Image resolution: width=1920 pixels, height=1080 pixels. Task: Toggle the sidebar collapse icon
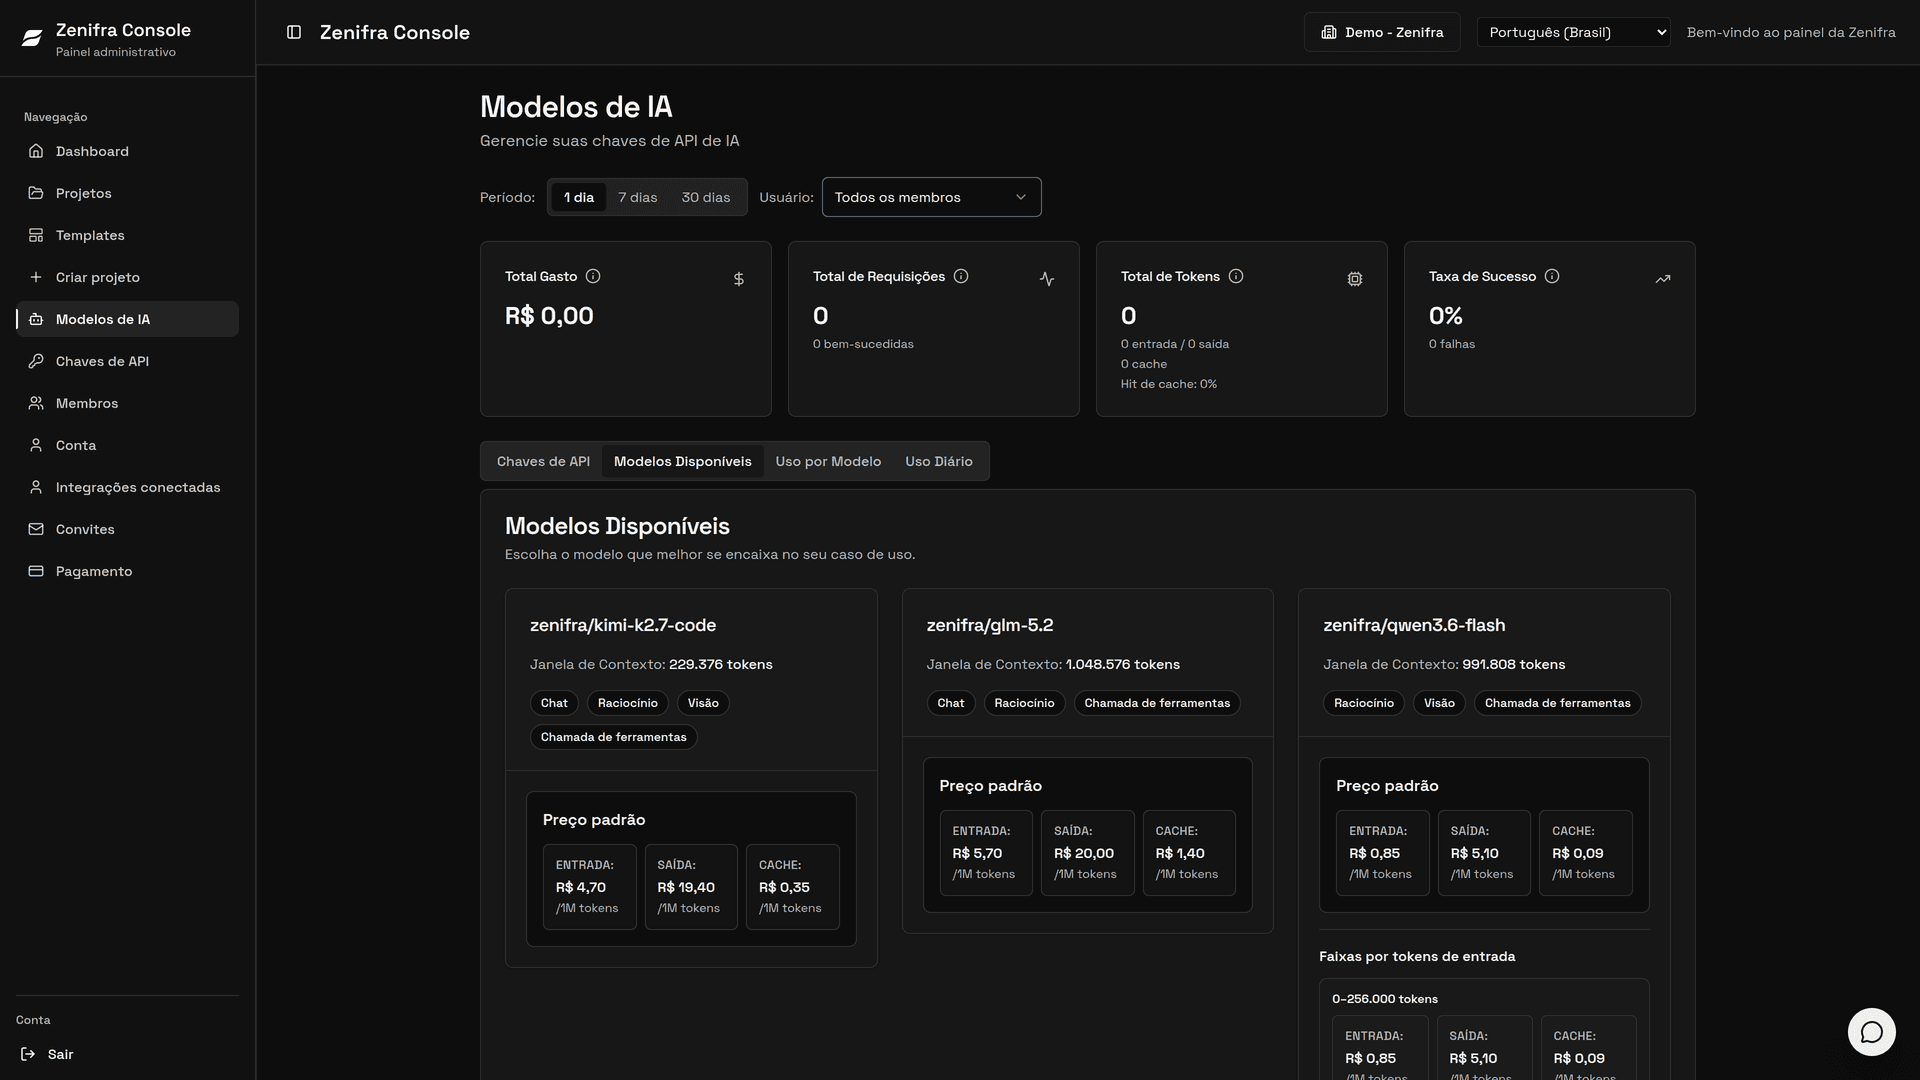click(x=294, y=32)
